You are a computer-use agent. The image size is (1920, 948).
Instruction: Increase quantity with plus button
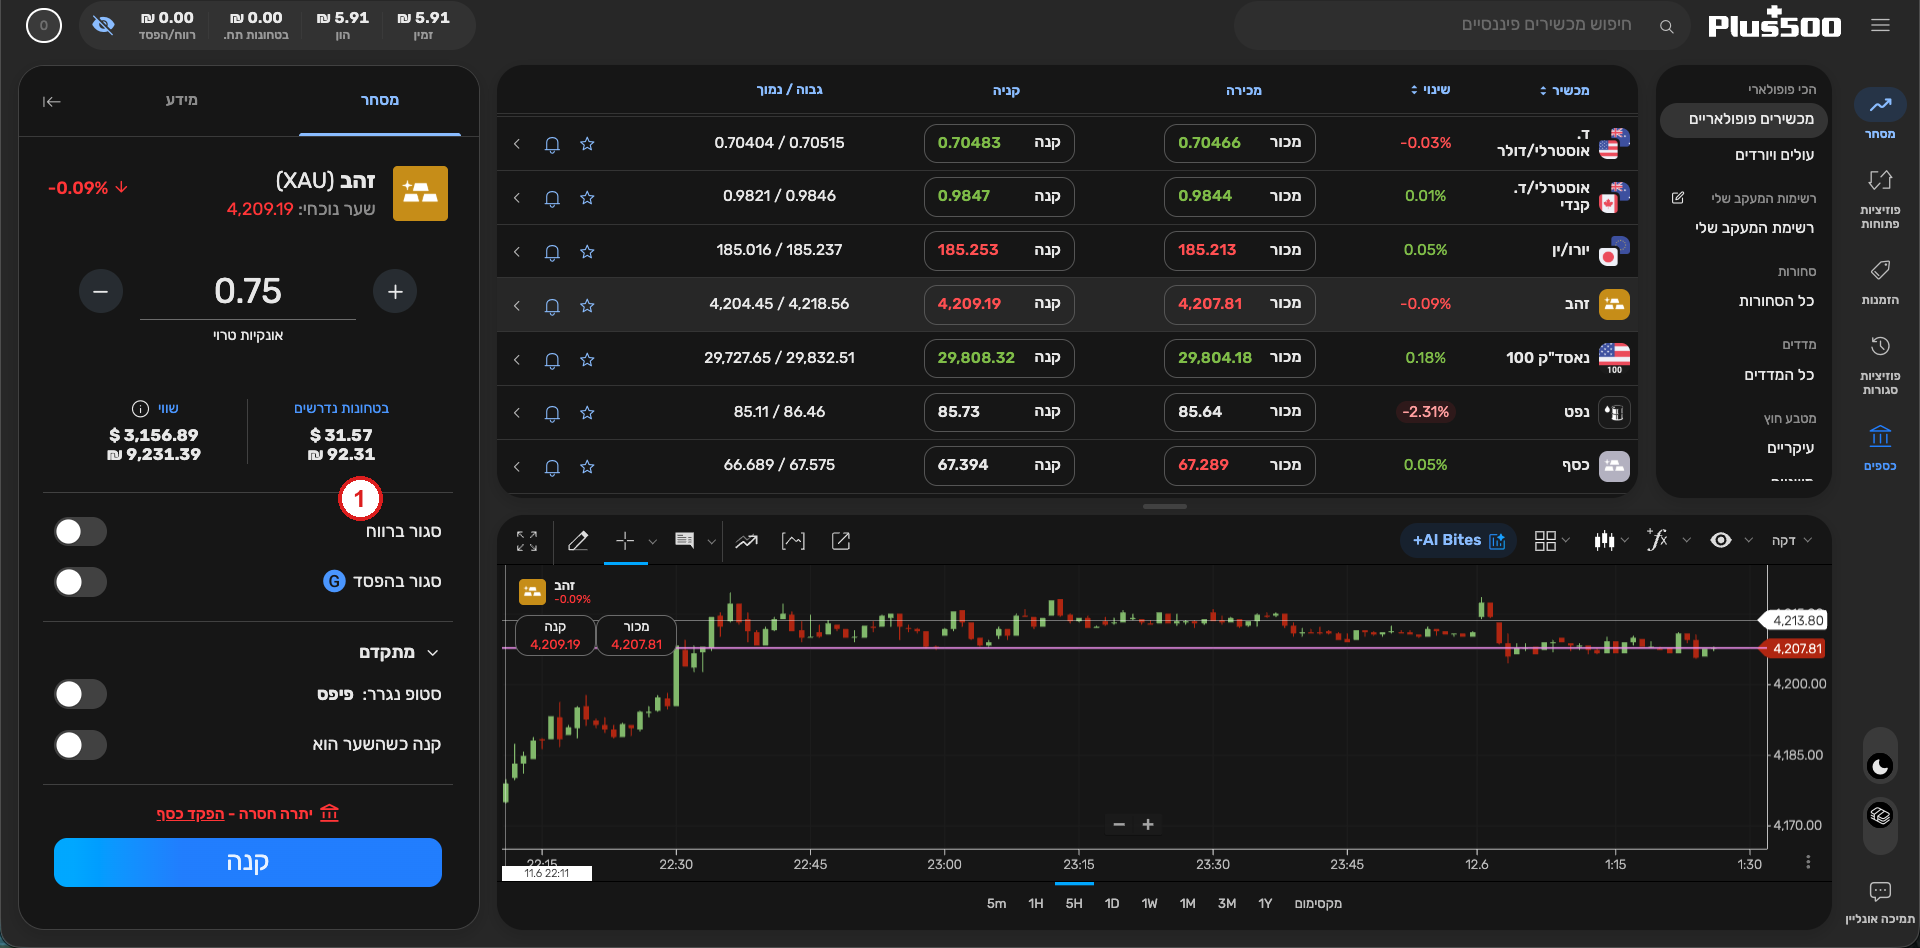tap(395, 291)
